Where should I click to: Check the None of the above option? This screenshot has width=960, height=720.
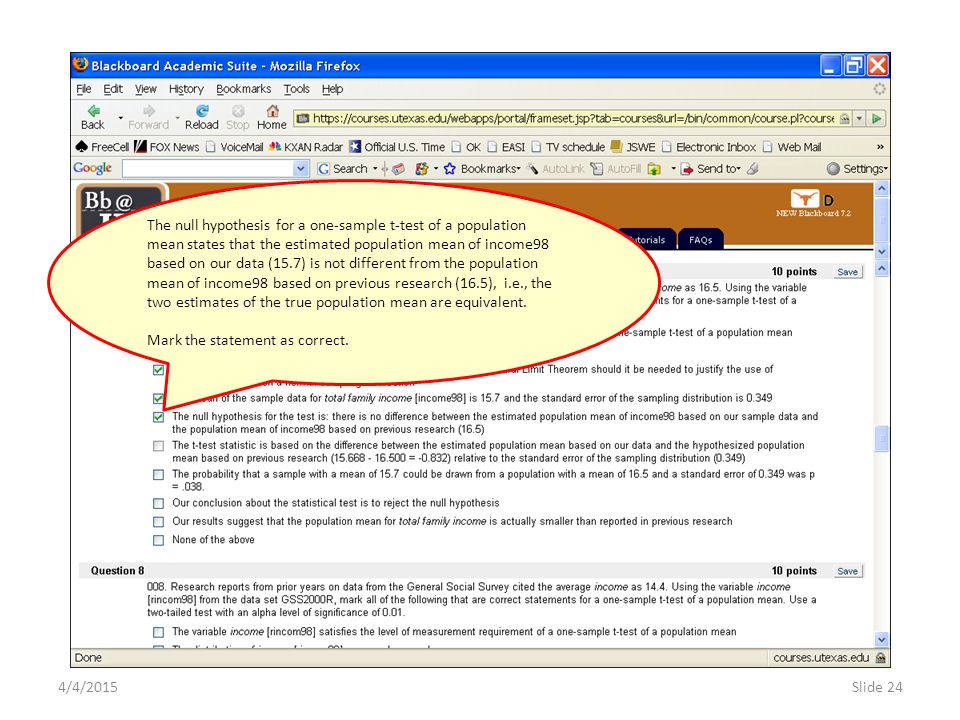159,540
